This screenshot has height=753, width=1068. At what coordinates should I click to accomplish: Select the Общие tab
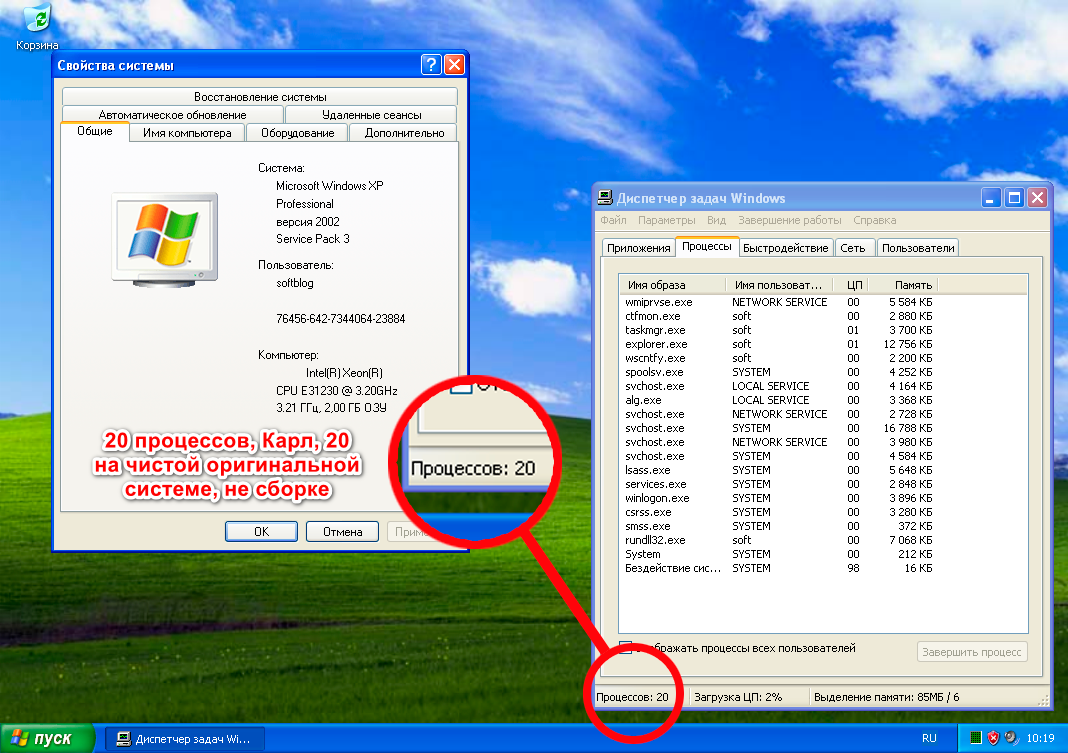95,131
